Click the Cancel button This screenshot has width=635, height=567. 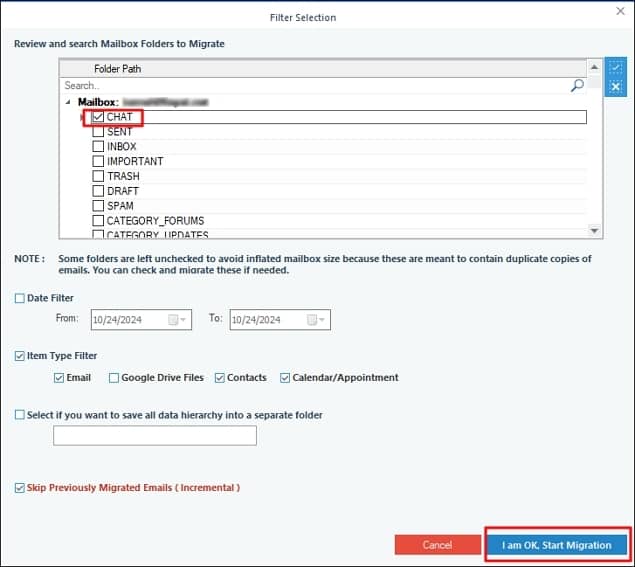(438, 545)
